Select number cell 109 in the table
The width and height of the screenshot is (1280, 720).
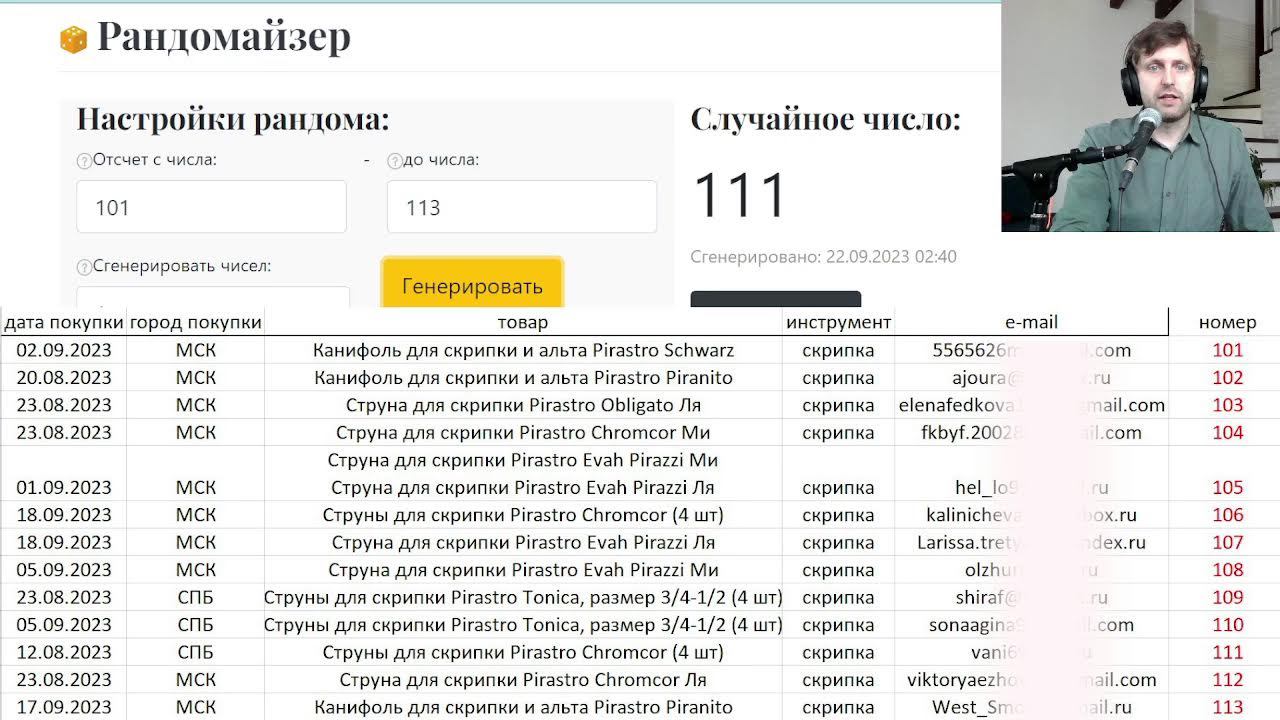(x=1227, y=598)
